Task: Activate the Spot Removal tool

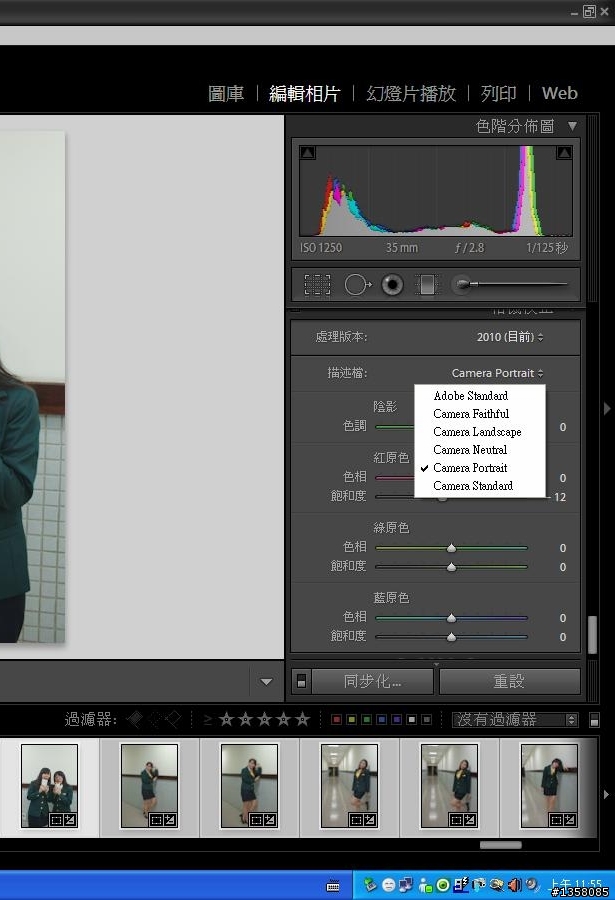Action: pos(356,285)
